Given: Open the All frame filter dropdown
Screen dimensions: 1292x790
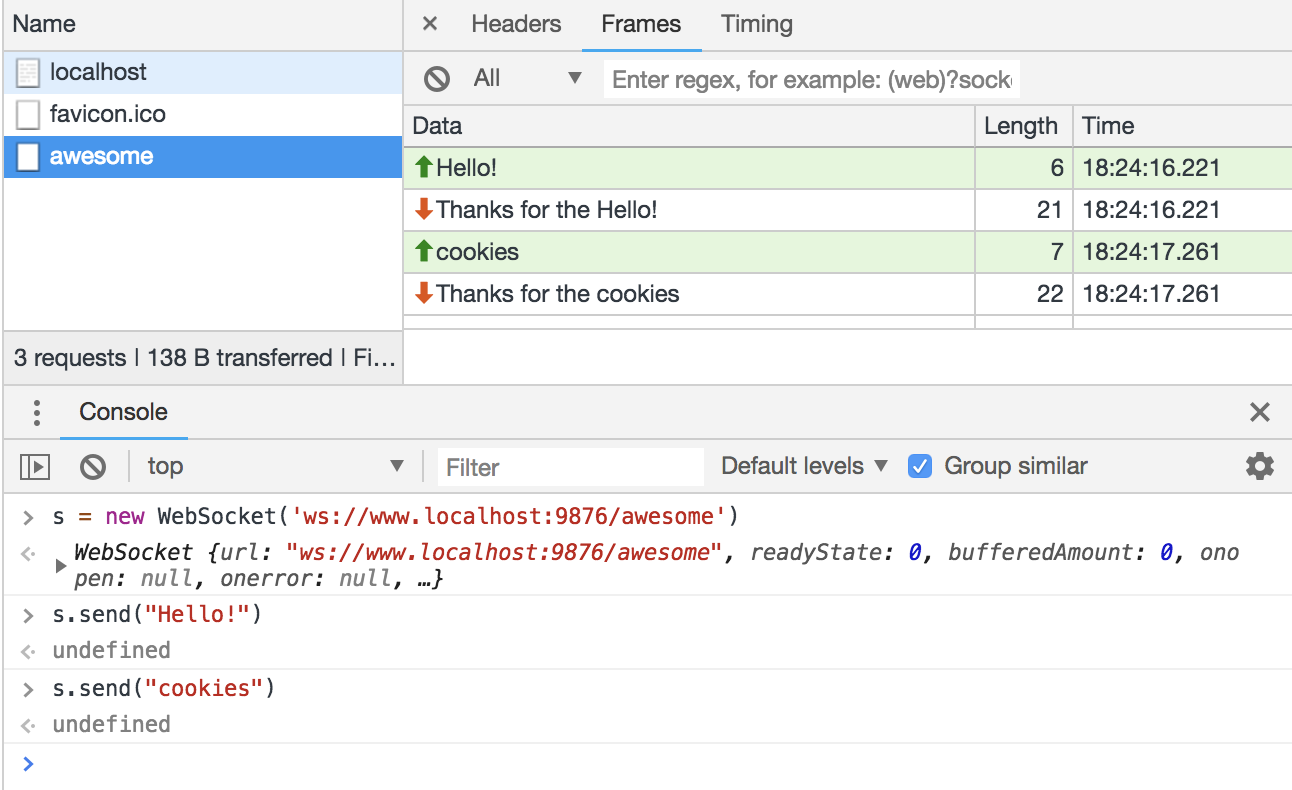Looking at the screenshot, I should (x=528, y=78).
